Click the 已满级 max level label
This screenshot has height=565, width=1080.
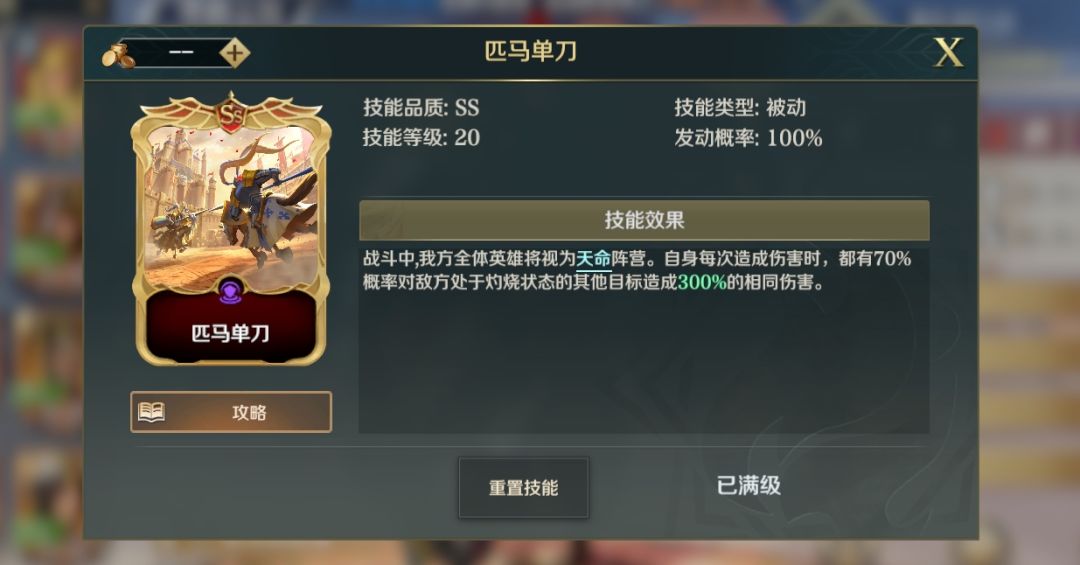coord(749,486)
